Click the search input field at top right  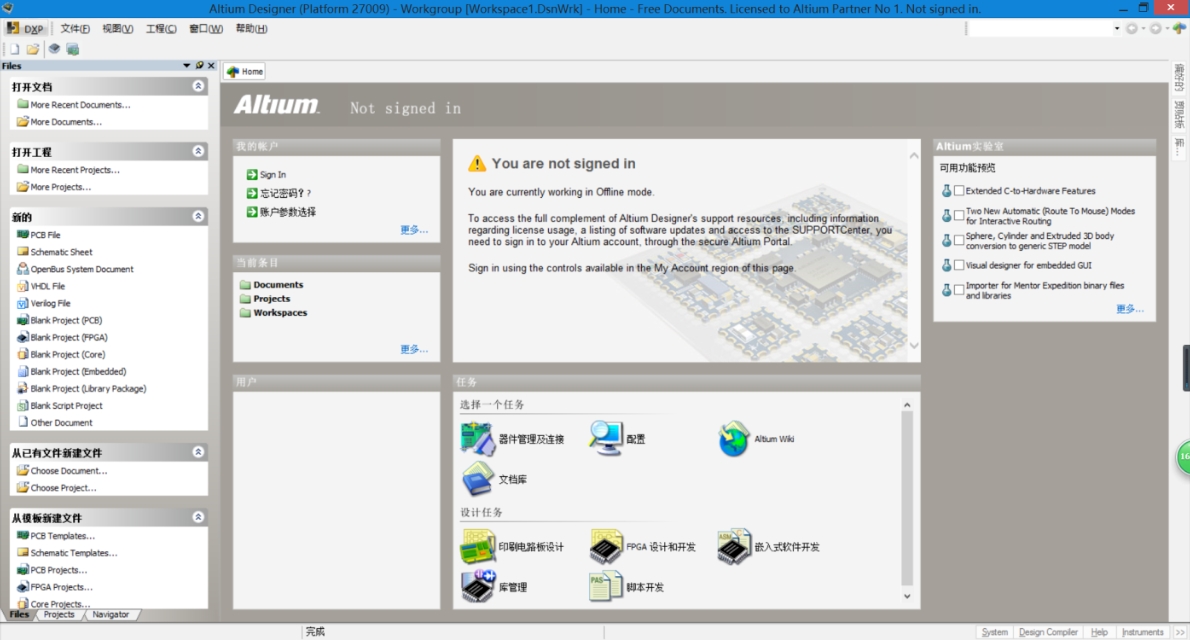point(1040,28)
